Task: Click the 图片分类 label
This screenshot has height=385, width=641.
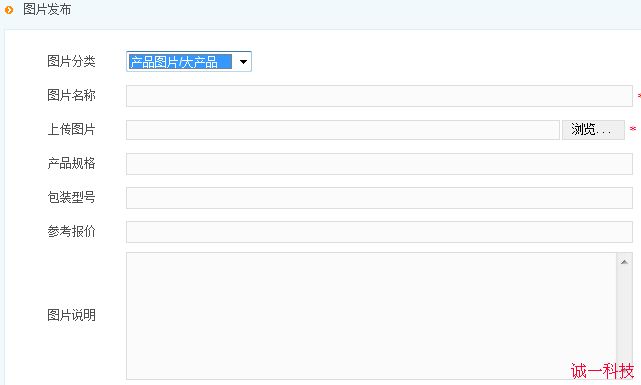Action: 72,61
